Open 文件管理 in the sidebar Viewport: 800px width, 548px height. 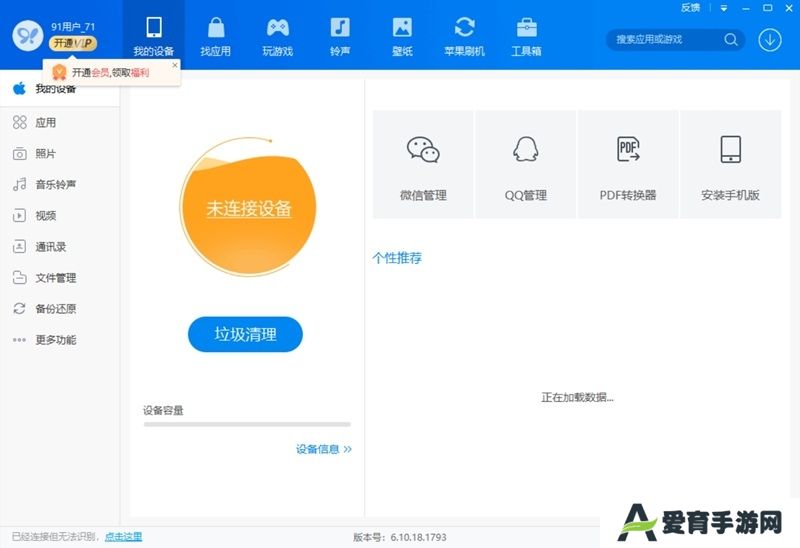point(60,278)
